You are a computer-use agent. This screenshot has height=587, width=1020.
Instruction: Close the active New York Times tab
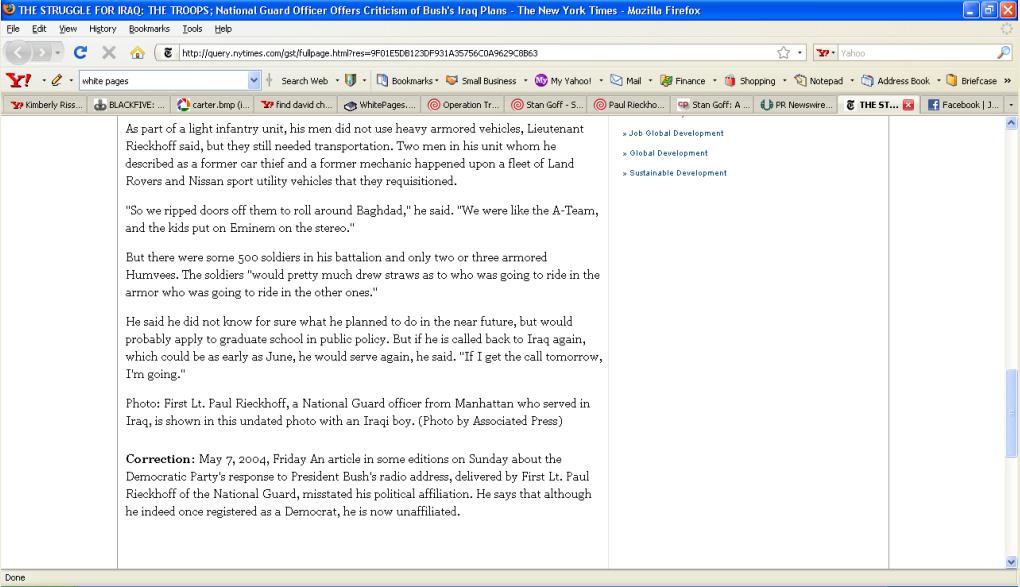pyautogui.click(x=909, y=105)
